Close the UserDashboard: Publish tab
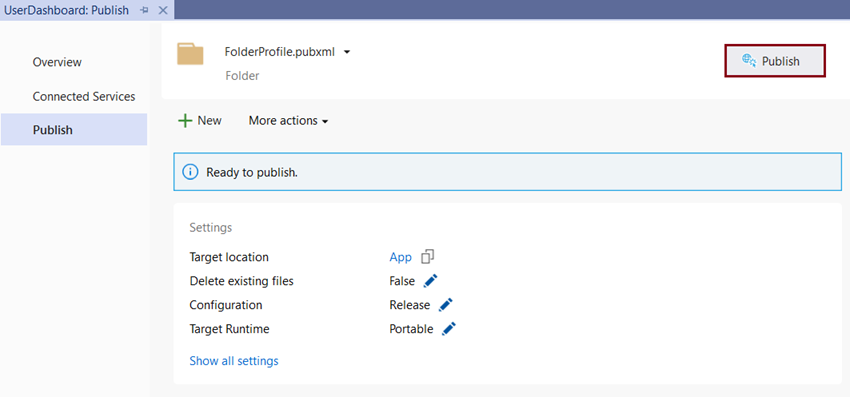Viewport: 850px width, 397px height. coord(163,10)
